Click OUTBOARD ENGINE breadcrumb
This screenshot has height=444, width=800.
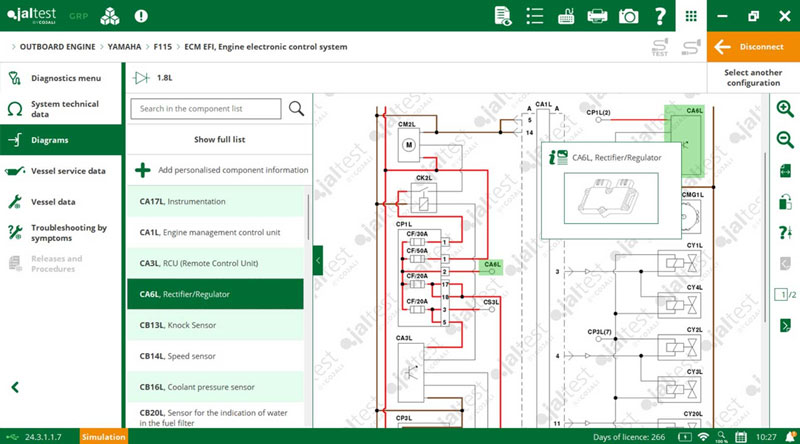pyautogui.click(x=57, y=46)
